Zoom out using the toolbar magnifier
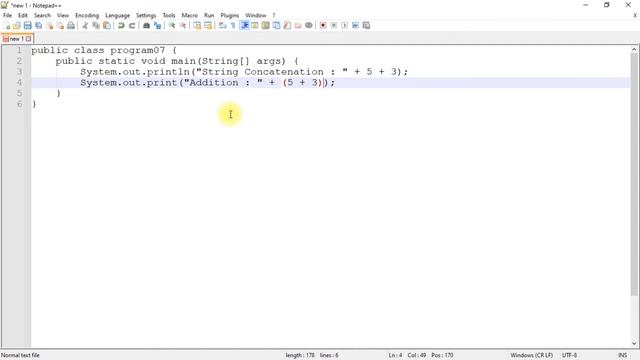The width and height of the screenshot is (640, 360). click(183, 26)
